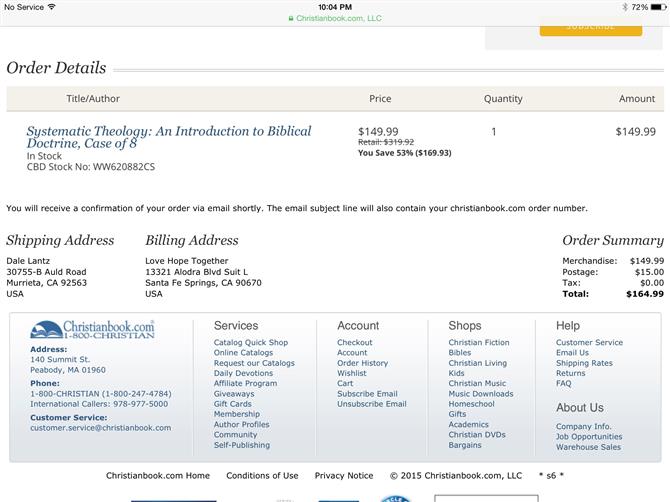This screenshot has height=502, width=670.
Task: Open the Kids shop link
Action: tap(456, 373)
